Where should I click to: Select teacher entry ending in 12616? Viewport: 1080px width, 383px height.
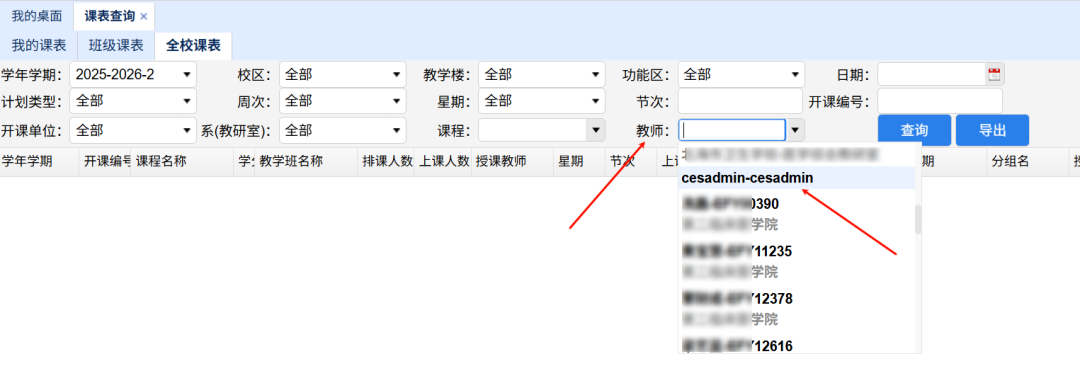tap(796, 345)
